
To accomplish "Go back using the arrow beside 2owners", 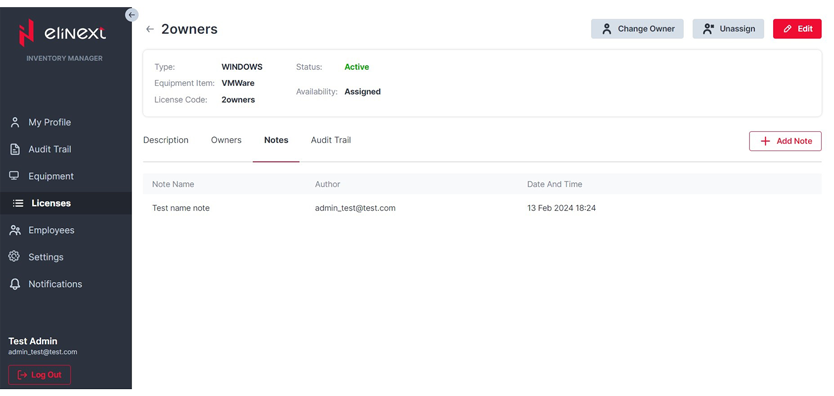I will click(150, 29).
